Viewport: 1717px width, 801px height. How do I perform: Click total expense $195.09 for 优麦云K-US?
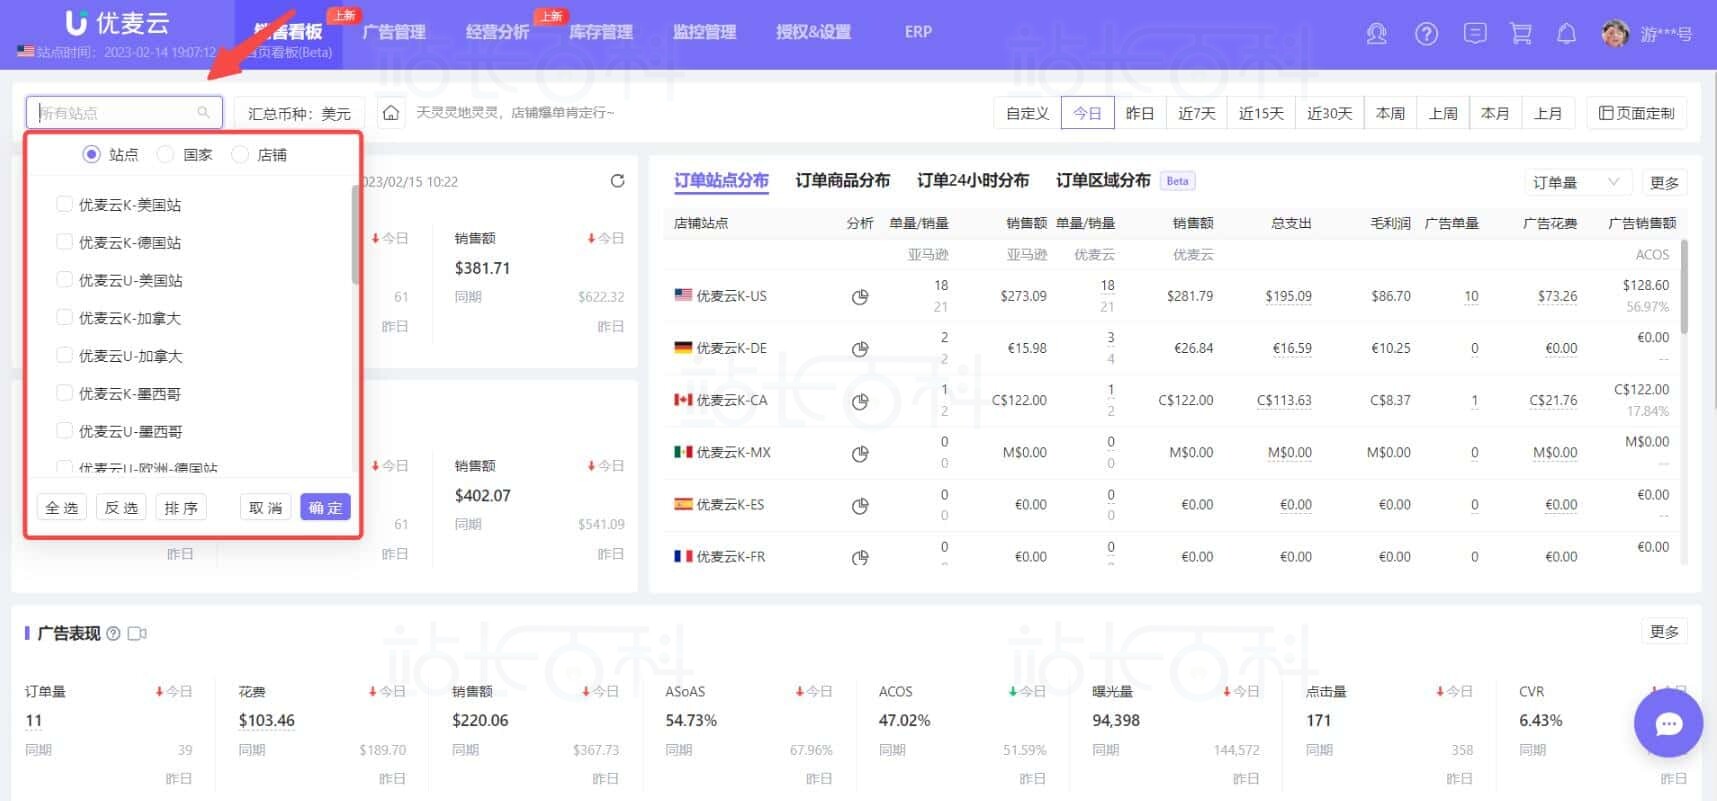tap(1288, 297)
